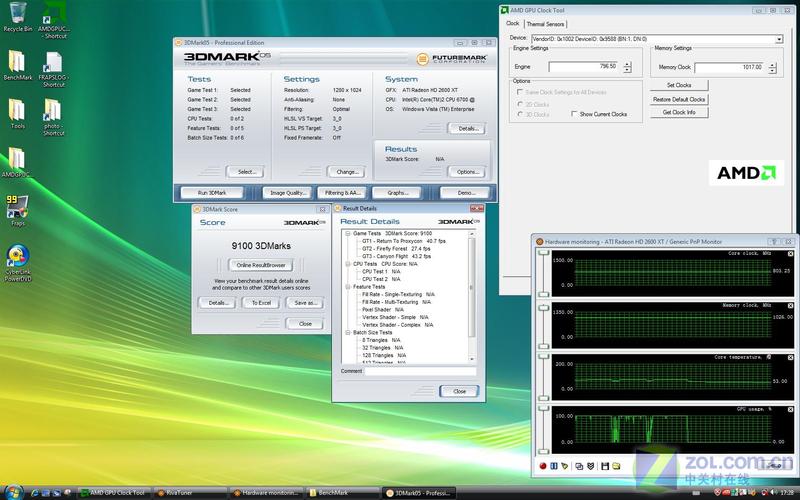Click the Graphs button in 3DMark05
The width and height of the screenshot is (800, 500).
(x=397, y=193)
